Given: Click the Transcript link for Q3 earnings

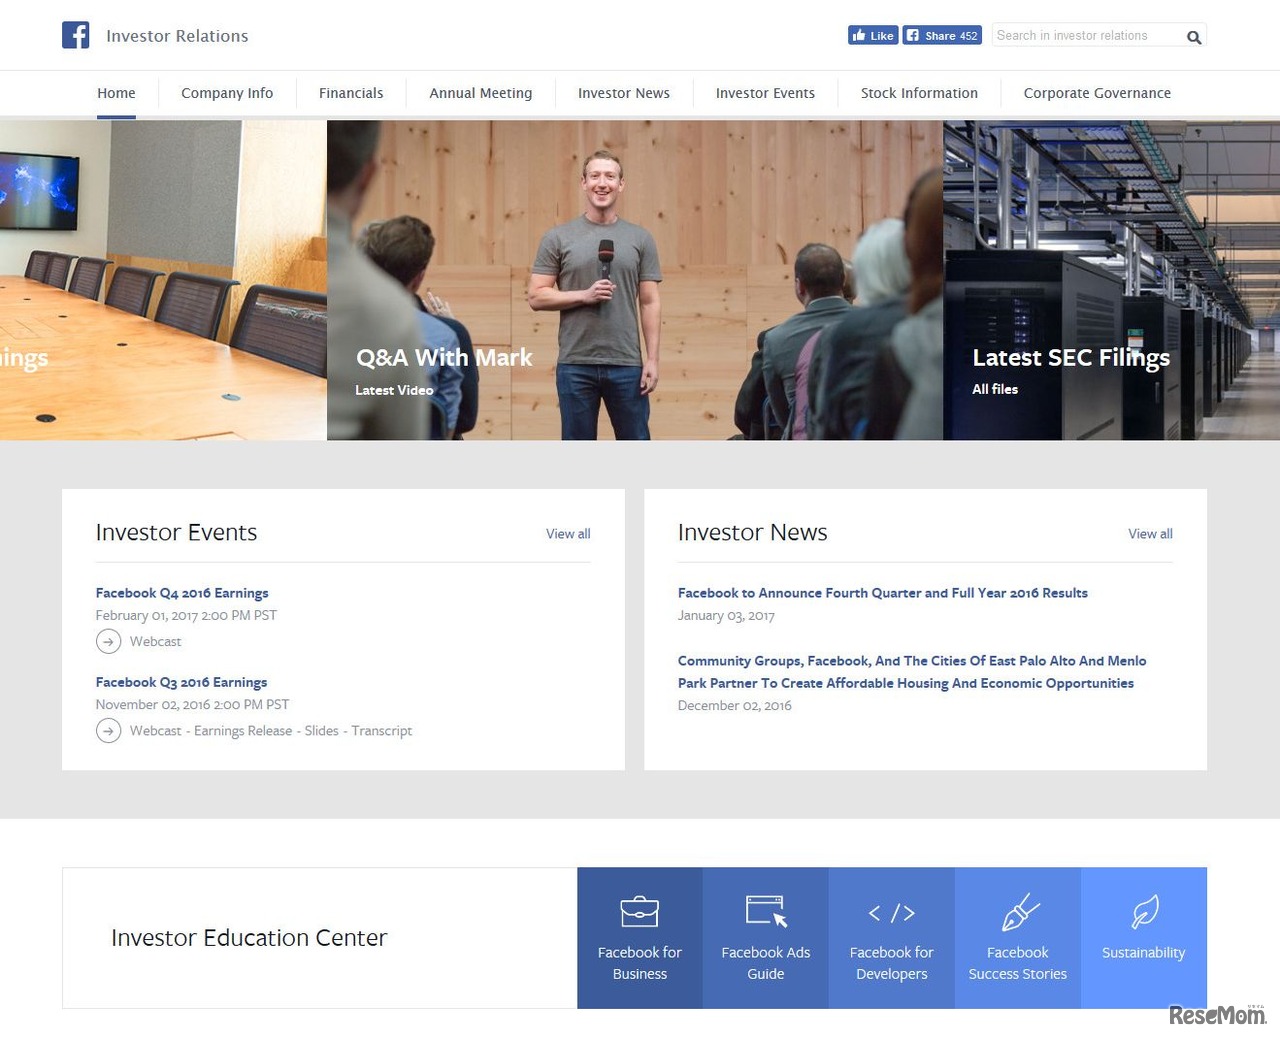Looking at the screenshot, I should 382,730.
